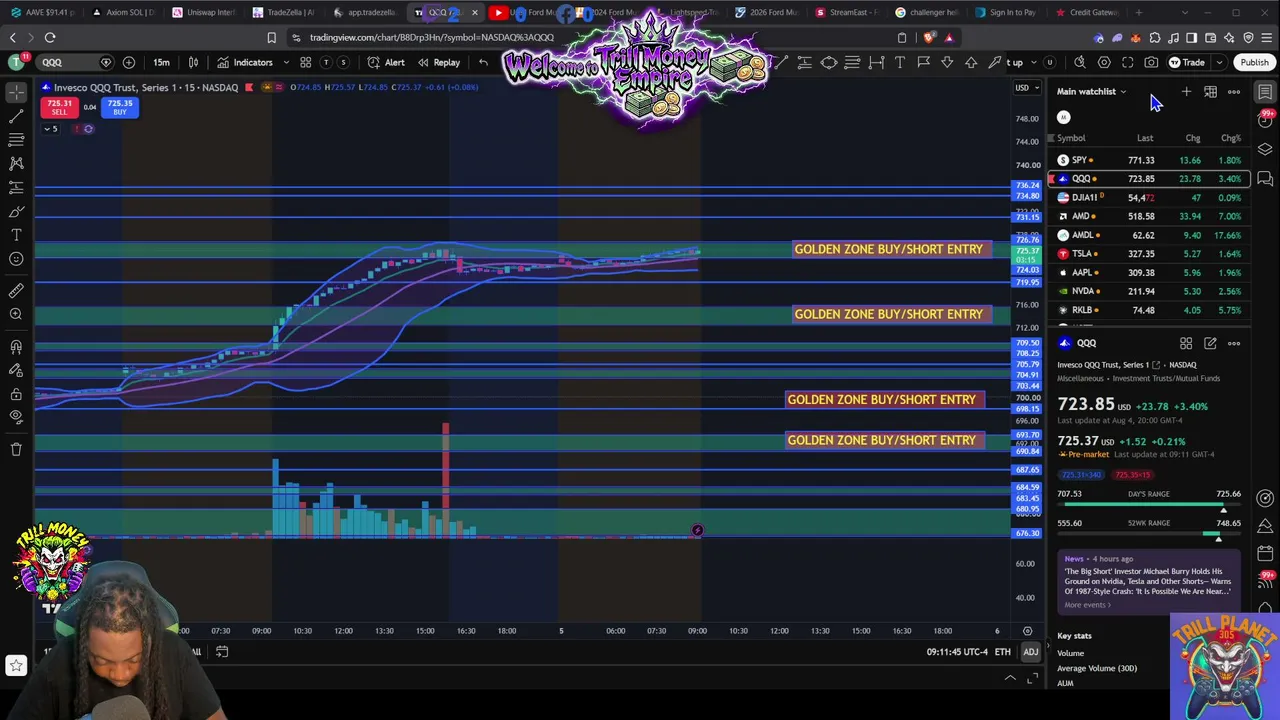The image size is (1280, 720).
Task: Toggle the watchlist side panel icon
Action: point(1265,92)
